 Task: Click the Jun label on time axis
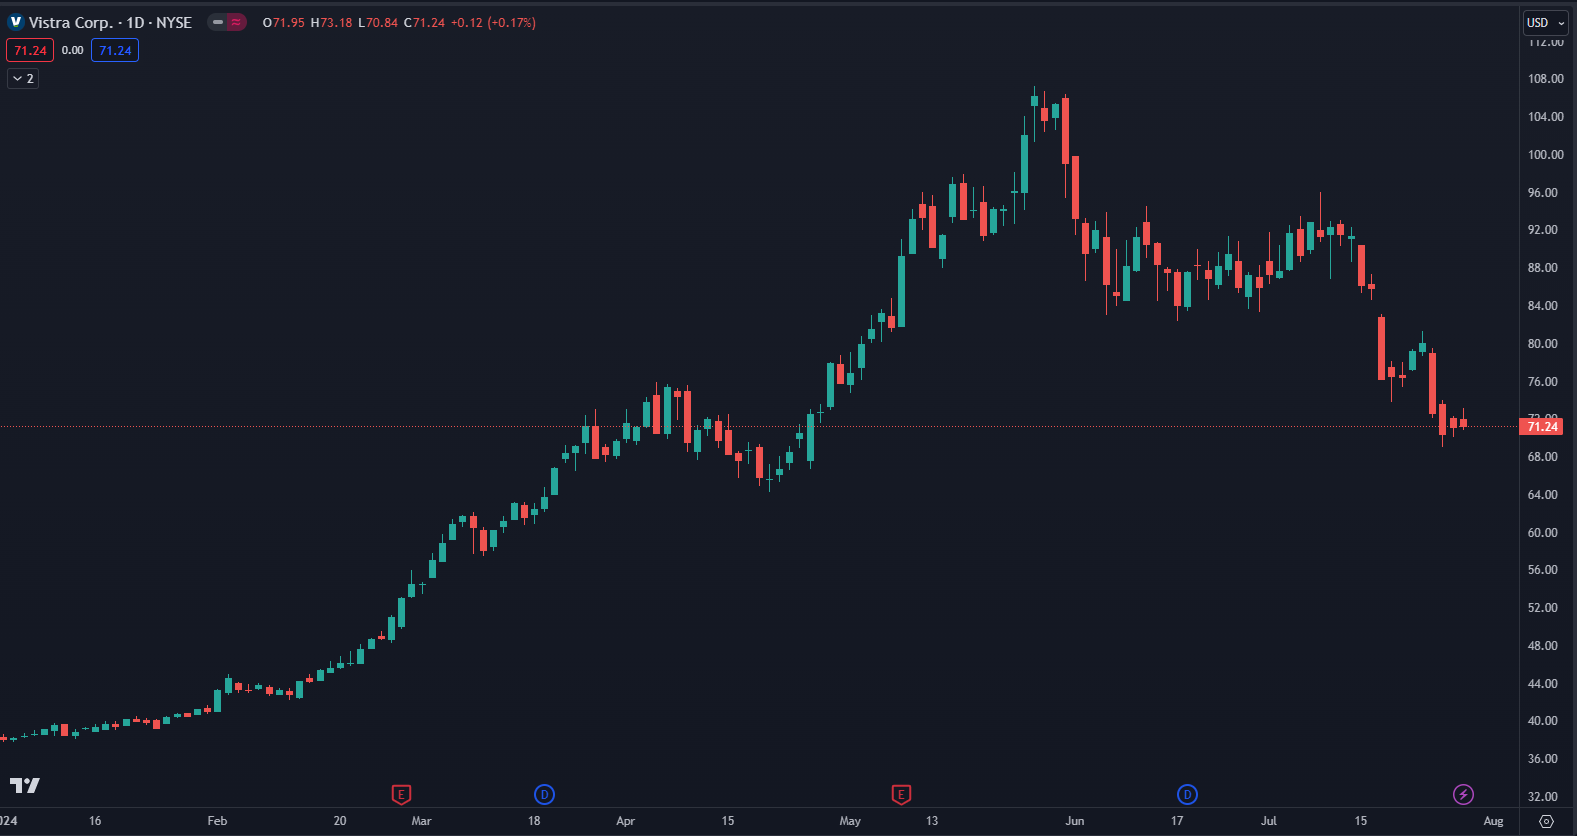point(1075,821)
